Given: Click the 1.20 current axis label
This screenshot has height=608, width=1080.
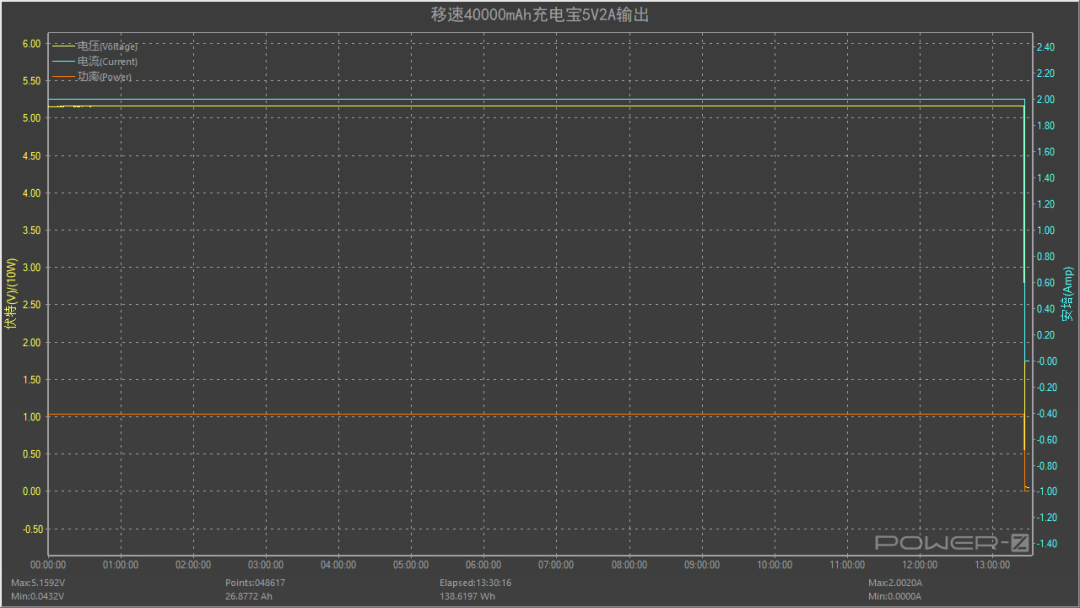Looking at the screenshot, I should [1046, 204].
